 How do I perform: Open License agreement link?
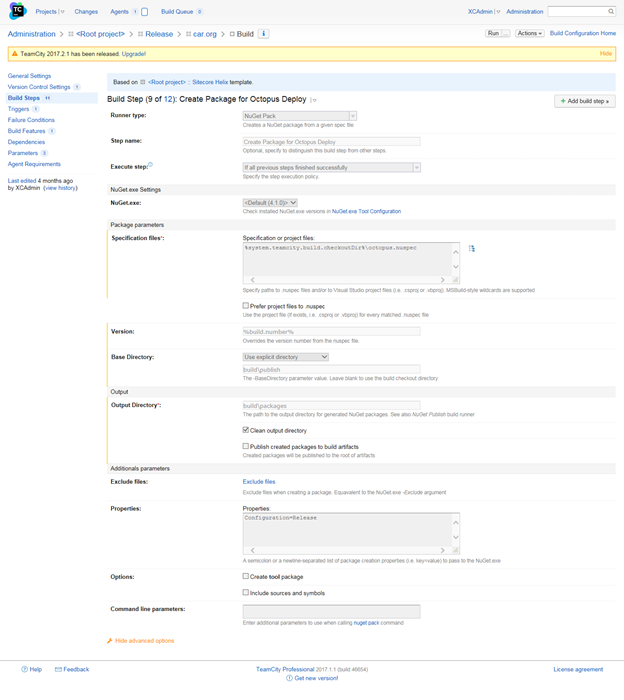point(578,669)
